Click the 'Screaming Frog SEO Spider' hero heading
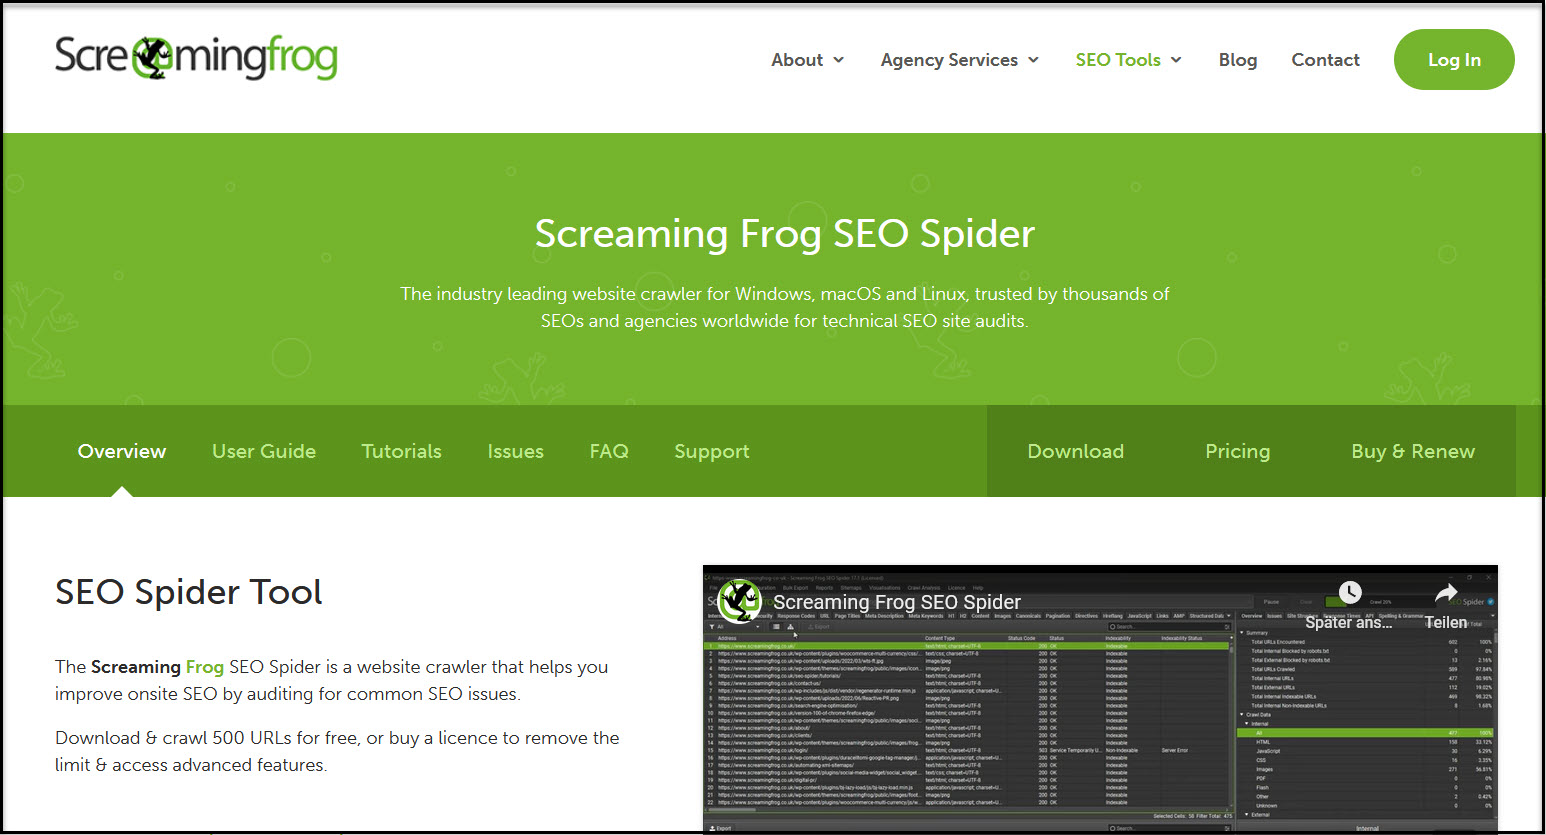This screenshot has height=835, width=1546. [x=784, y=234]
